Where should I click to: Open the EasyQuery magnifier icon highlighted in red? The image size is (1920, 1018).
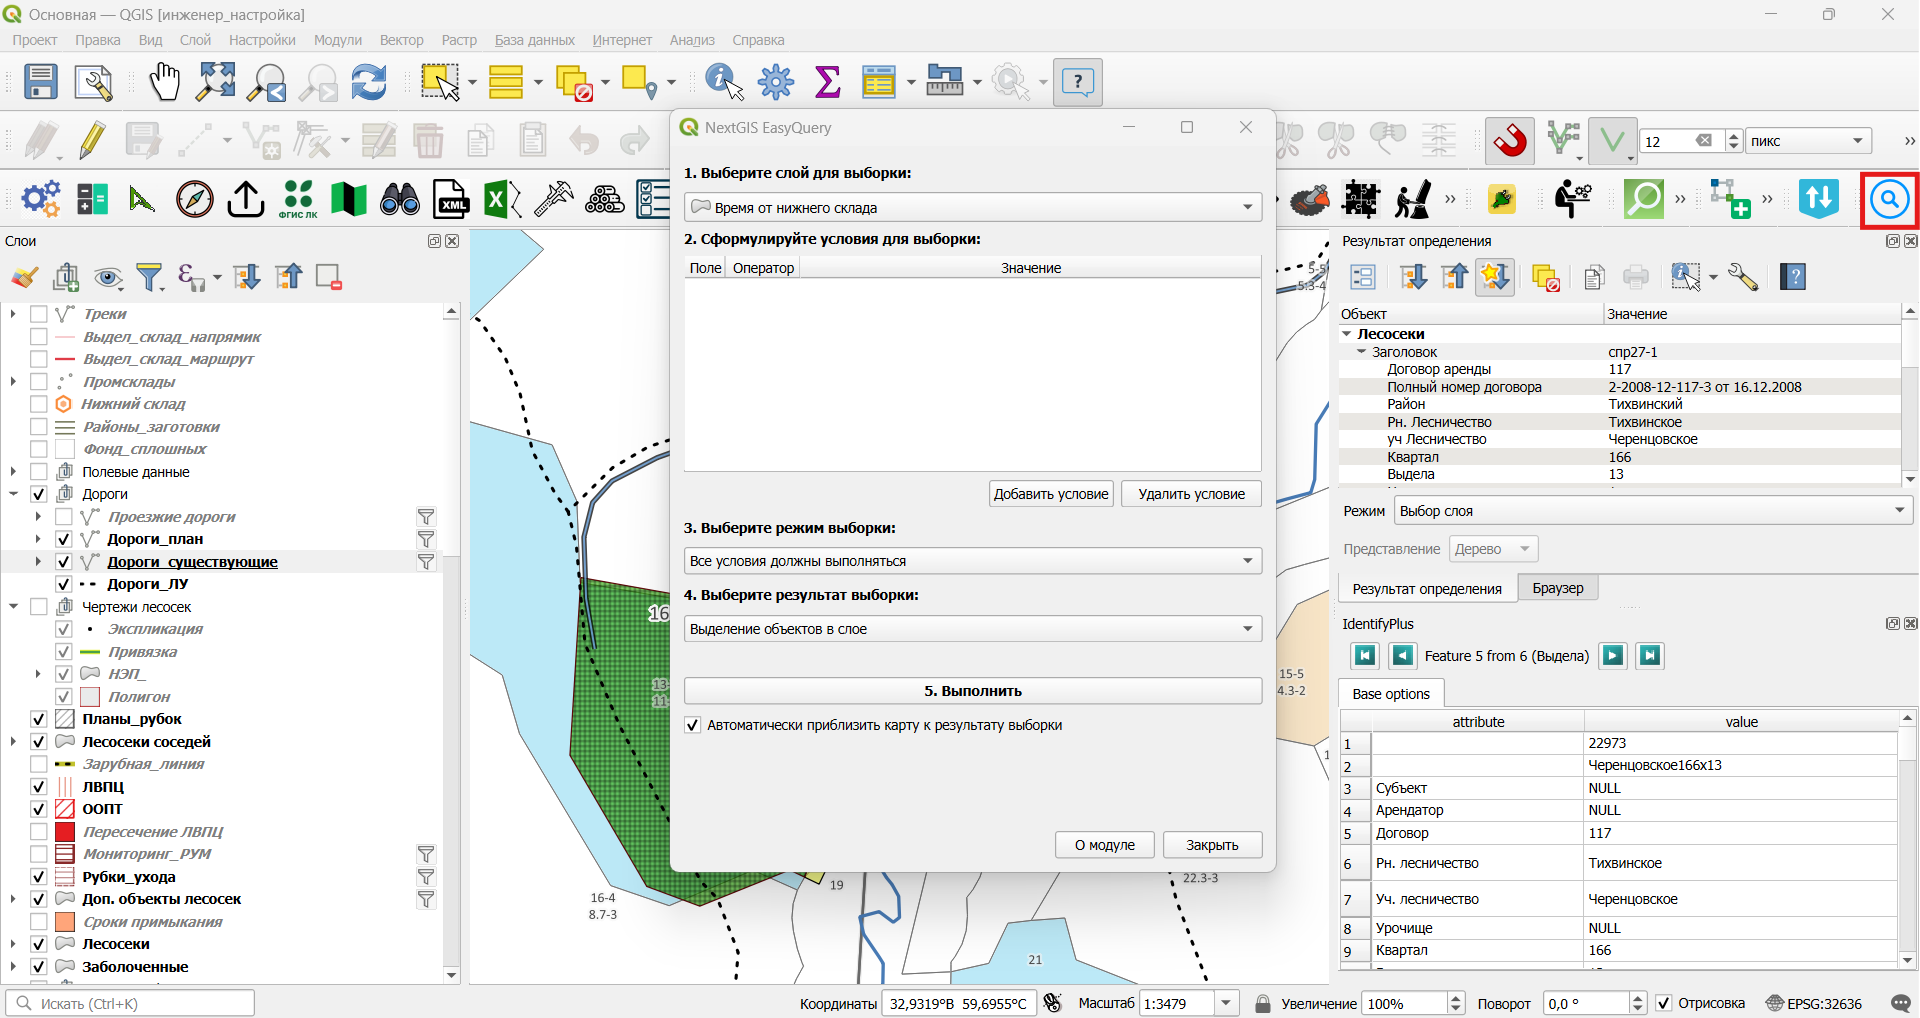tap(1889, 200)
